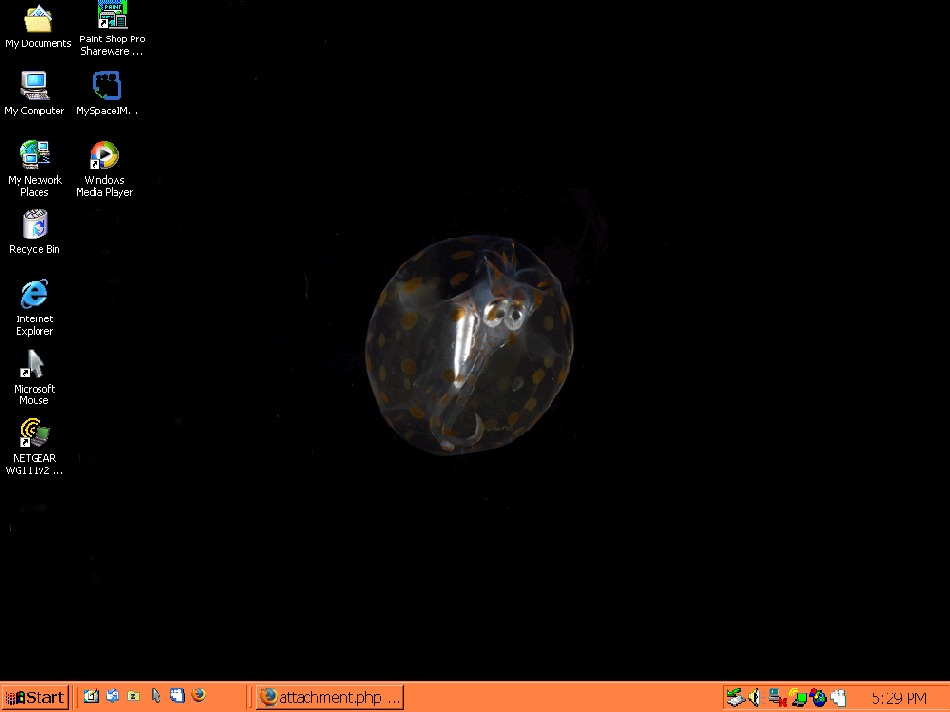Switch to the attachment.php taskbar window
This screenshot has width=950, height=712.
330,697
